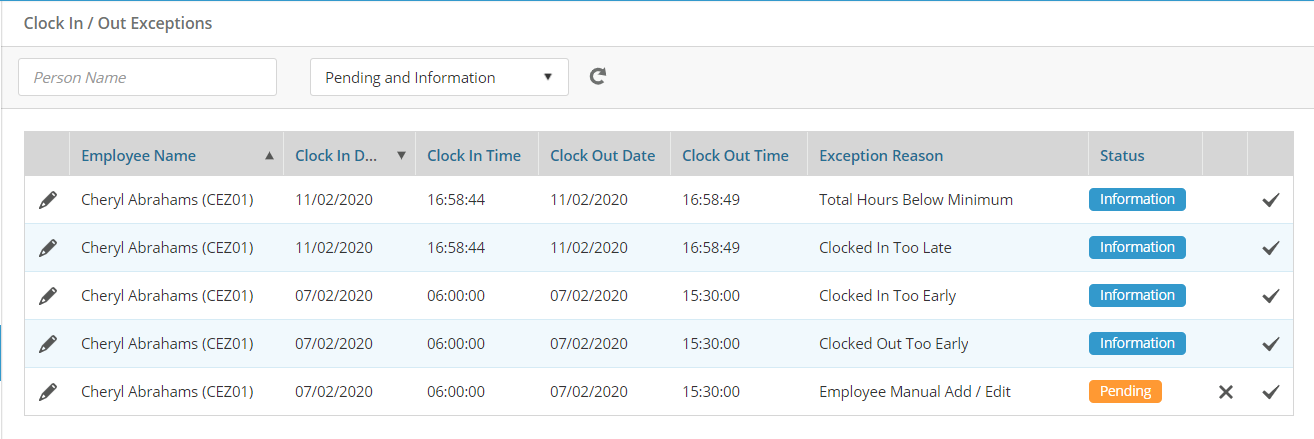Confirm the Clocked In Too Early exception checkmark
This screenshot has width=1314, height=439.
tap(1270, 296)
